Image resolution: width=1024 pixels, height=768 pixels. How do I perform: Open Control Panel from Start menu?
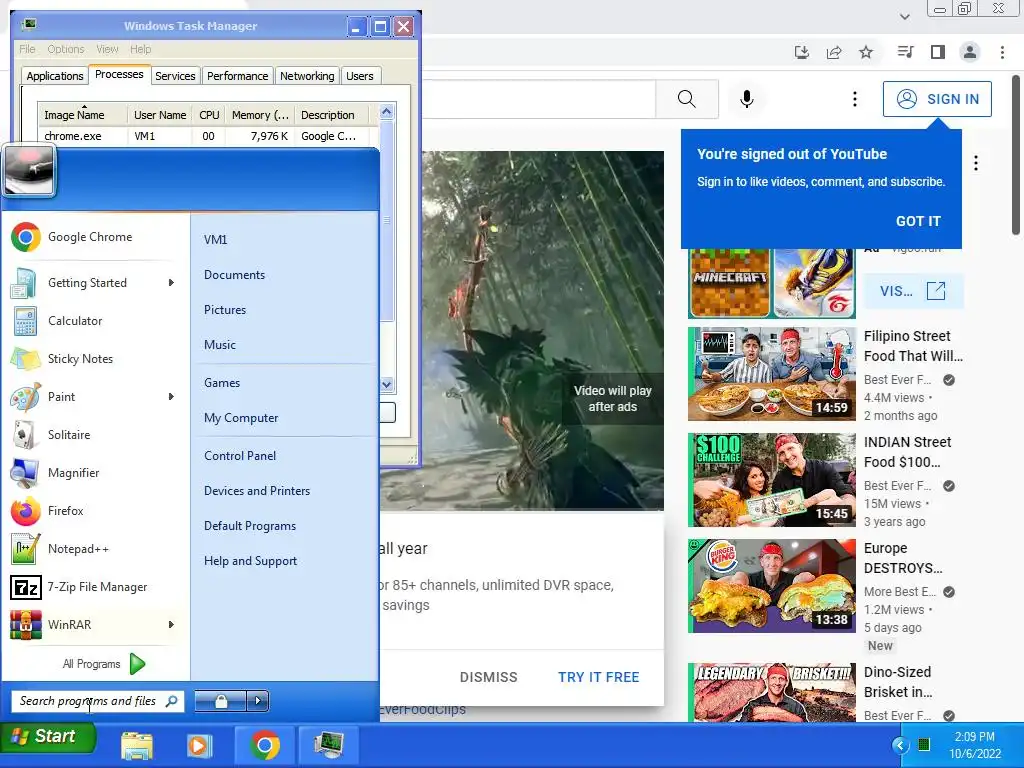click(240, 456)
